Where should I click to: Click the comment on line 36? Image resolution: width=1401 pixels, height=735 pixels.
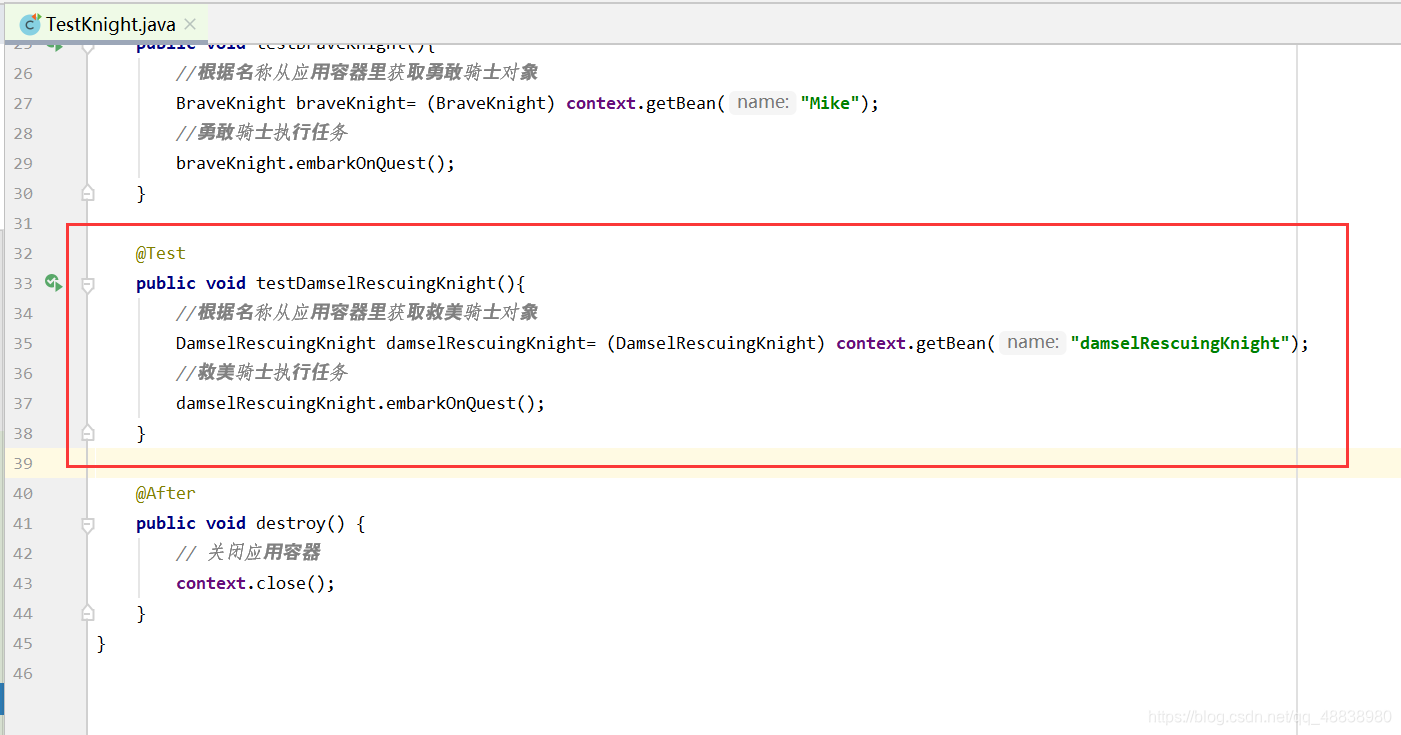[x=262, y=373]
